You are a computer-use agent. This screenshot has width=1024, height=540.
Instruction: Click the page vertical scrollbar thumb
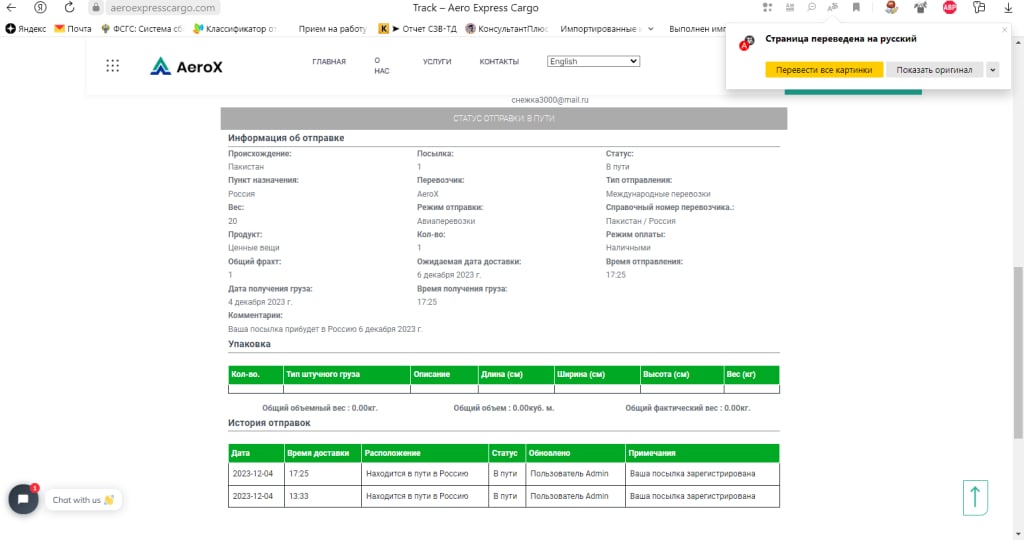coord(1017,353)
